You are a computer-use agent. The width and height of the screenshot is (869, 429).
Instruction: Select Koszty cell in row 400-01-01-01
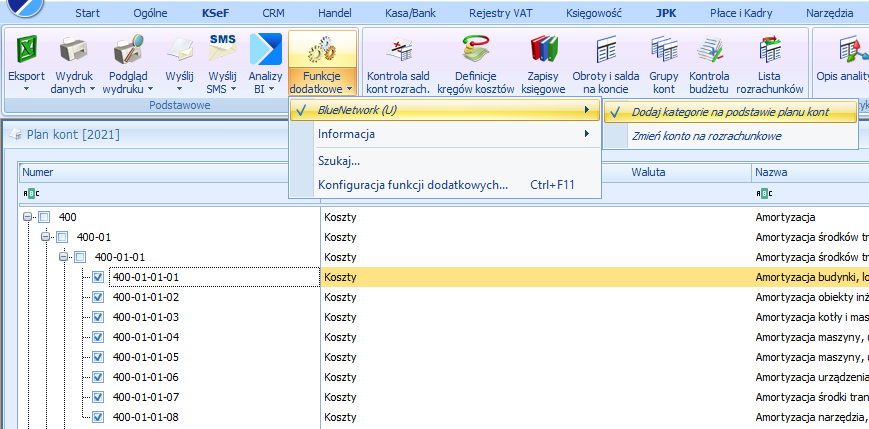[340, 277]
